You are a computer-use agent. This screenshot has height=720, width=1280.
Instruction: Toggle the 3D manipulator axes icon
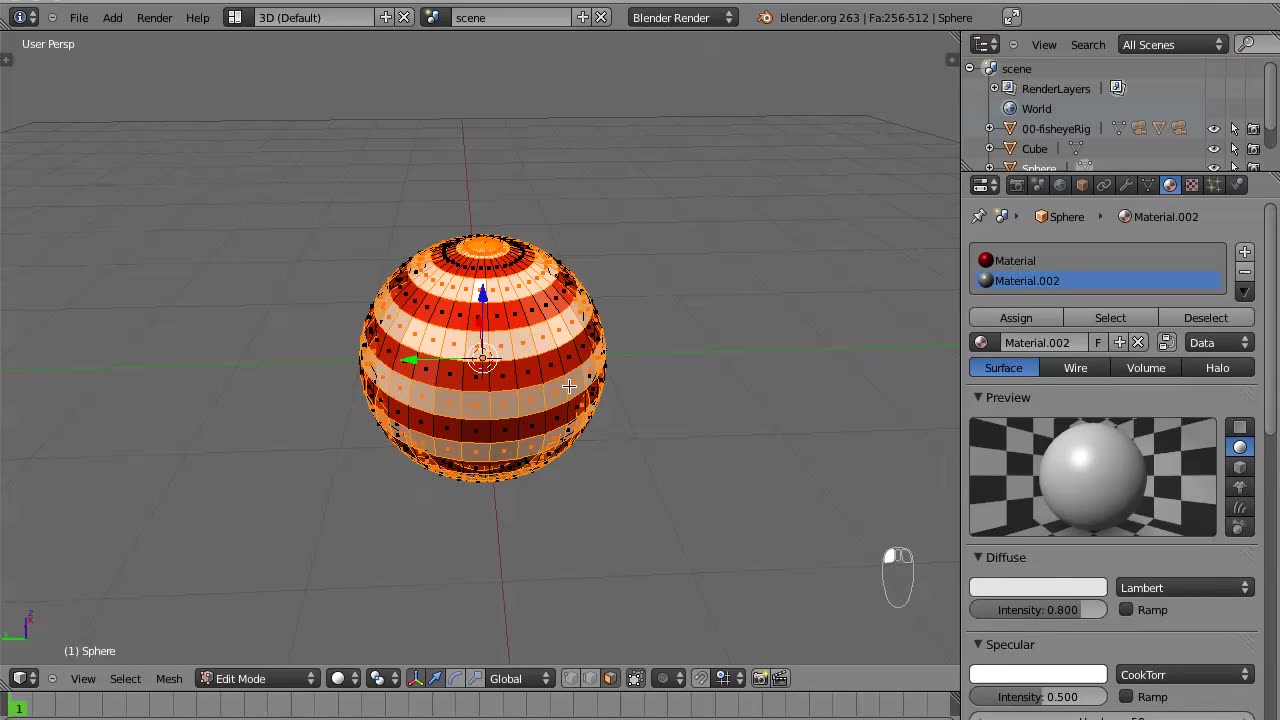pyautogui.click(x=416, y=679)
